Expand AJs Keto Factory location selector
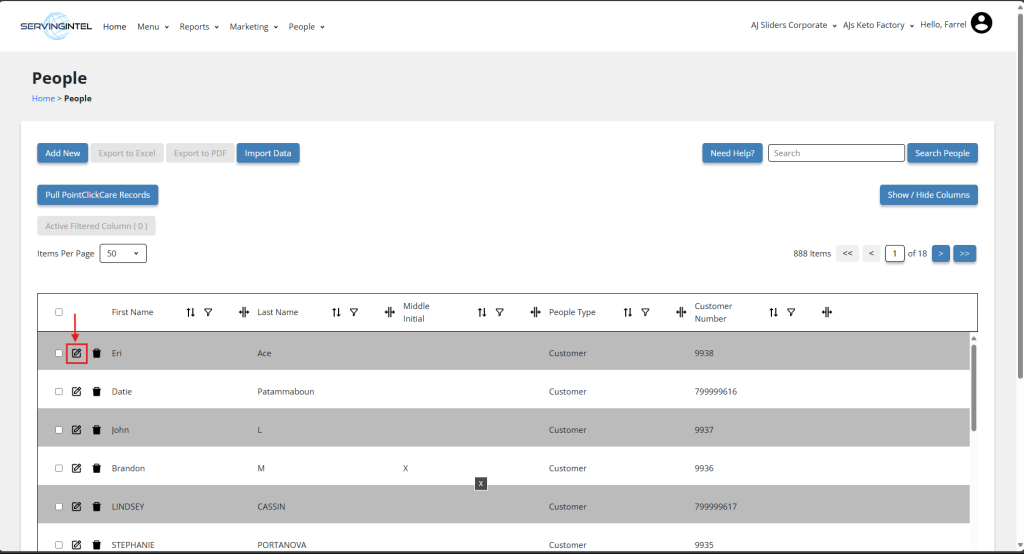Screen dimensions: 1024x554 tap(877, 25)
